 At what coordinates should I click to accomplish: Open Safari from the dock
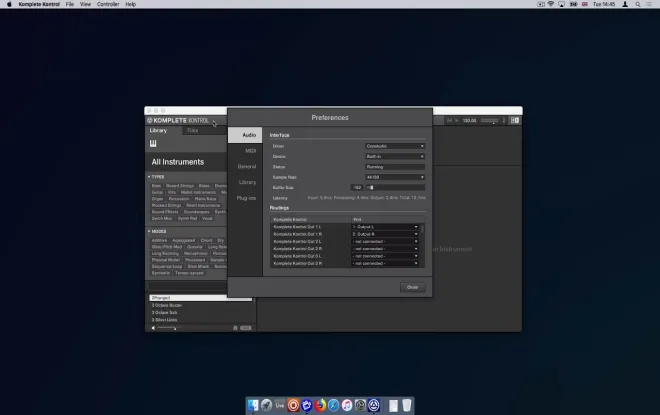(x=333, y=405)
